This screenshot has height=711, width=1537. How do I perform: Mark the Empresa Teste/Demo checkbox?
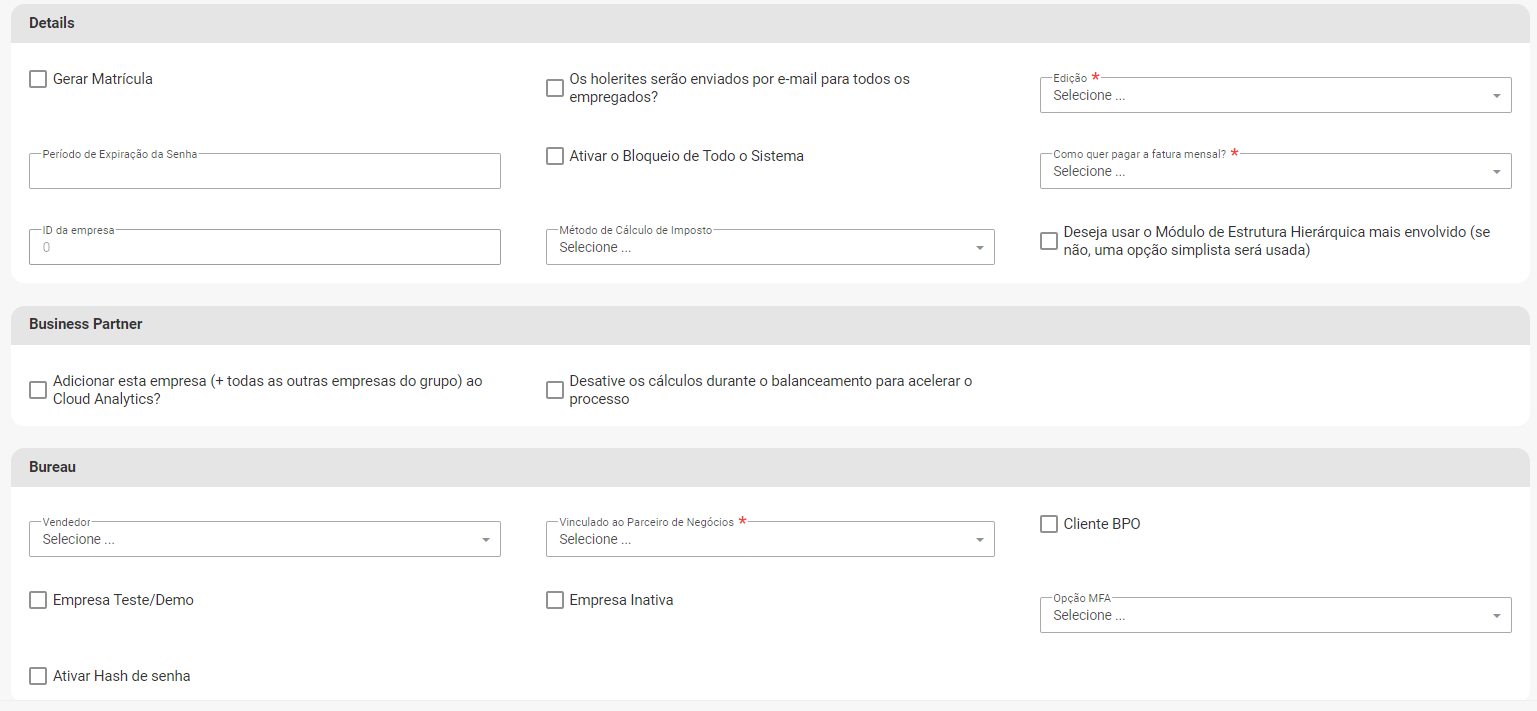[38, 600]
